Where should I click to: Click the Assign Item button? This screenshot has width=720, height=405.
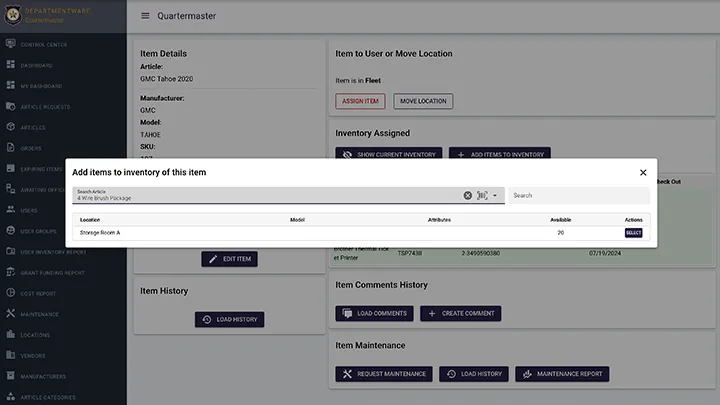click(360, 101)
